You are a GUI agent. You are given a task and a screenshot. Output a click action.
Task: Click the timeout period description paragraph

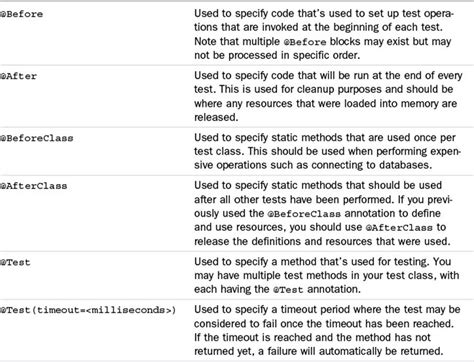[x=327, y=330]
